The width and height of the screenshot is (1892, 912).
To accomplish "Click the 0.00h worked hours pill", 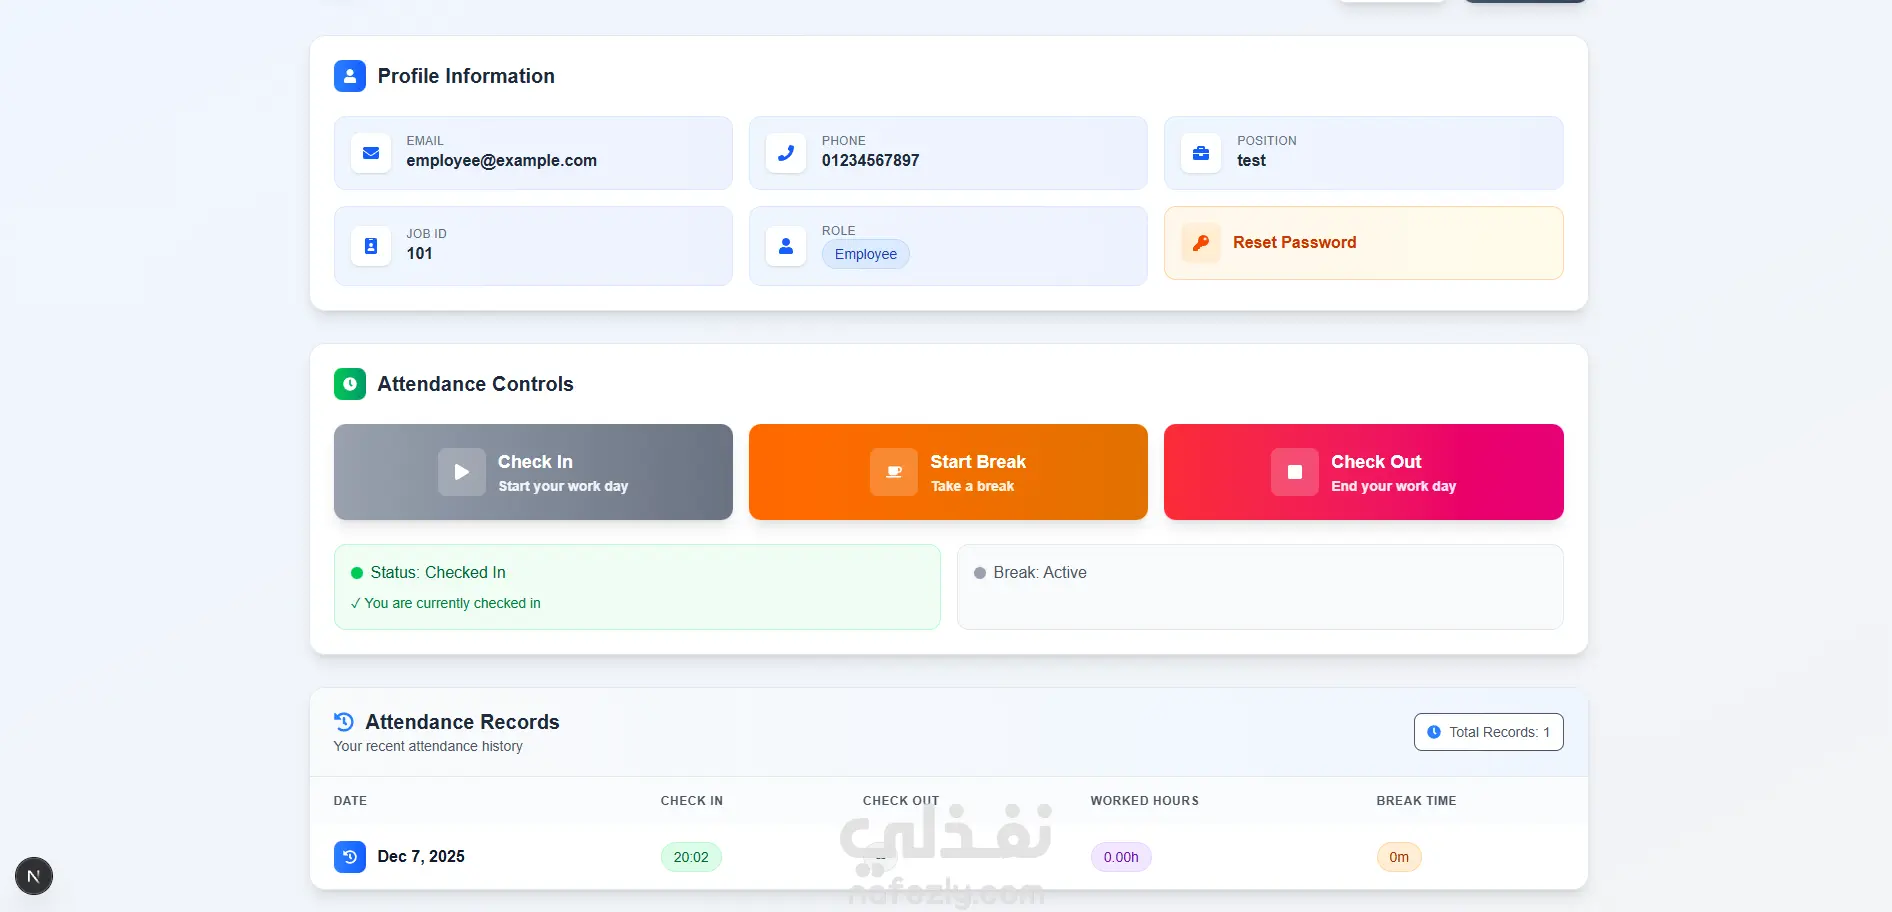I will click(x=1121, y=857).
